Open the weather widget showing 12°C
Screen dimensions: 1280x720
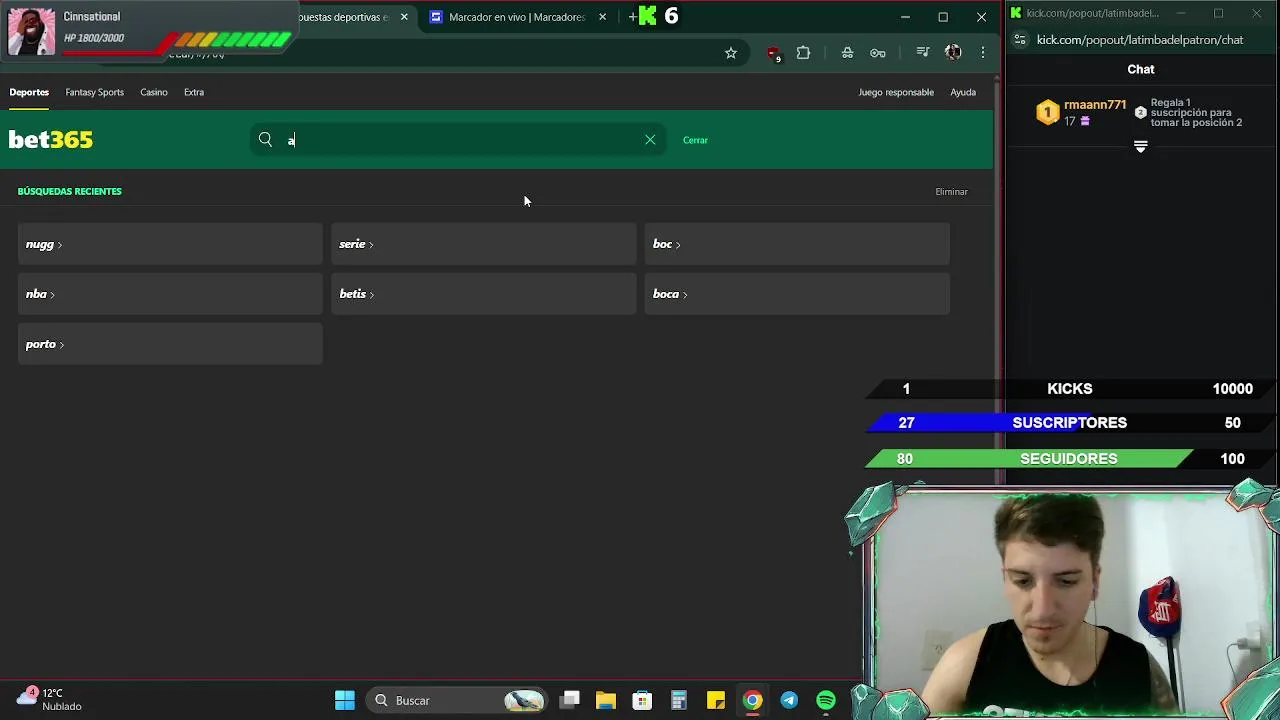(50, 699)
